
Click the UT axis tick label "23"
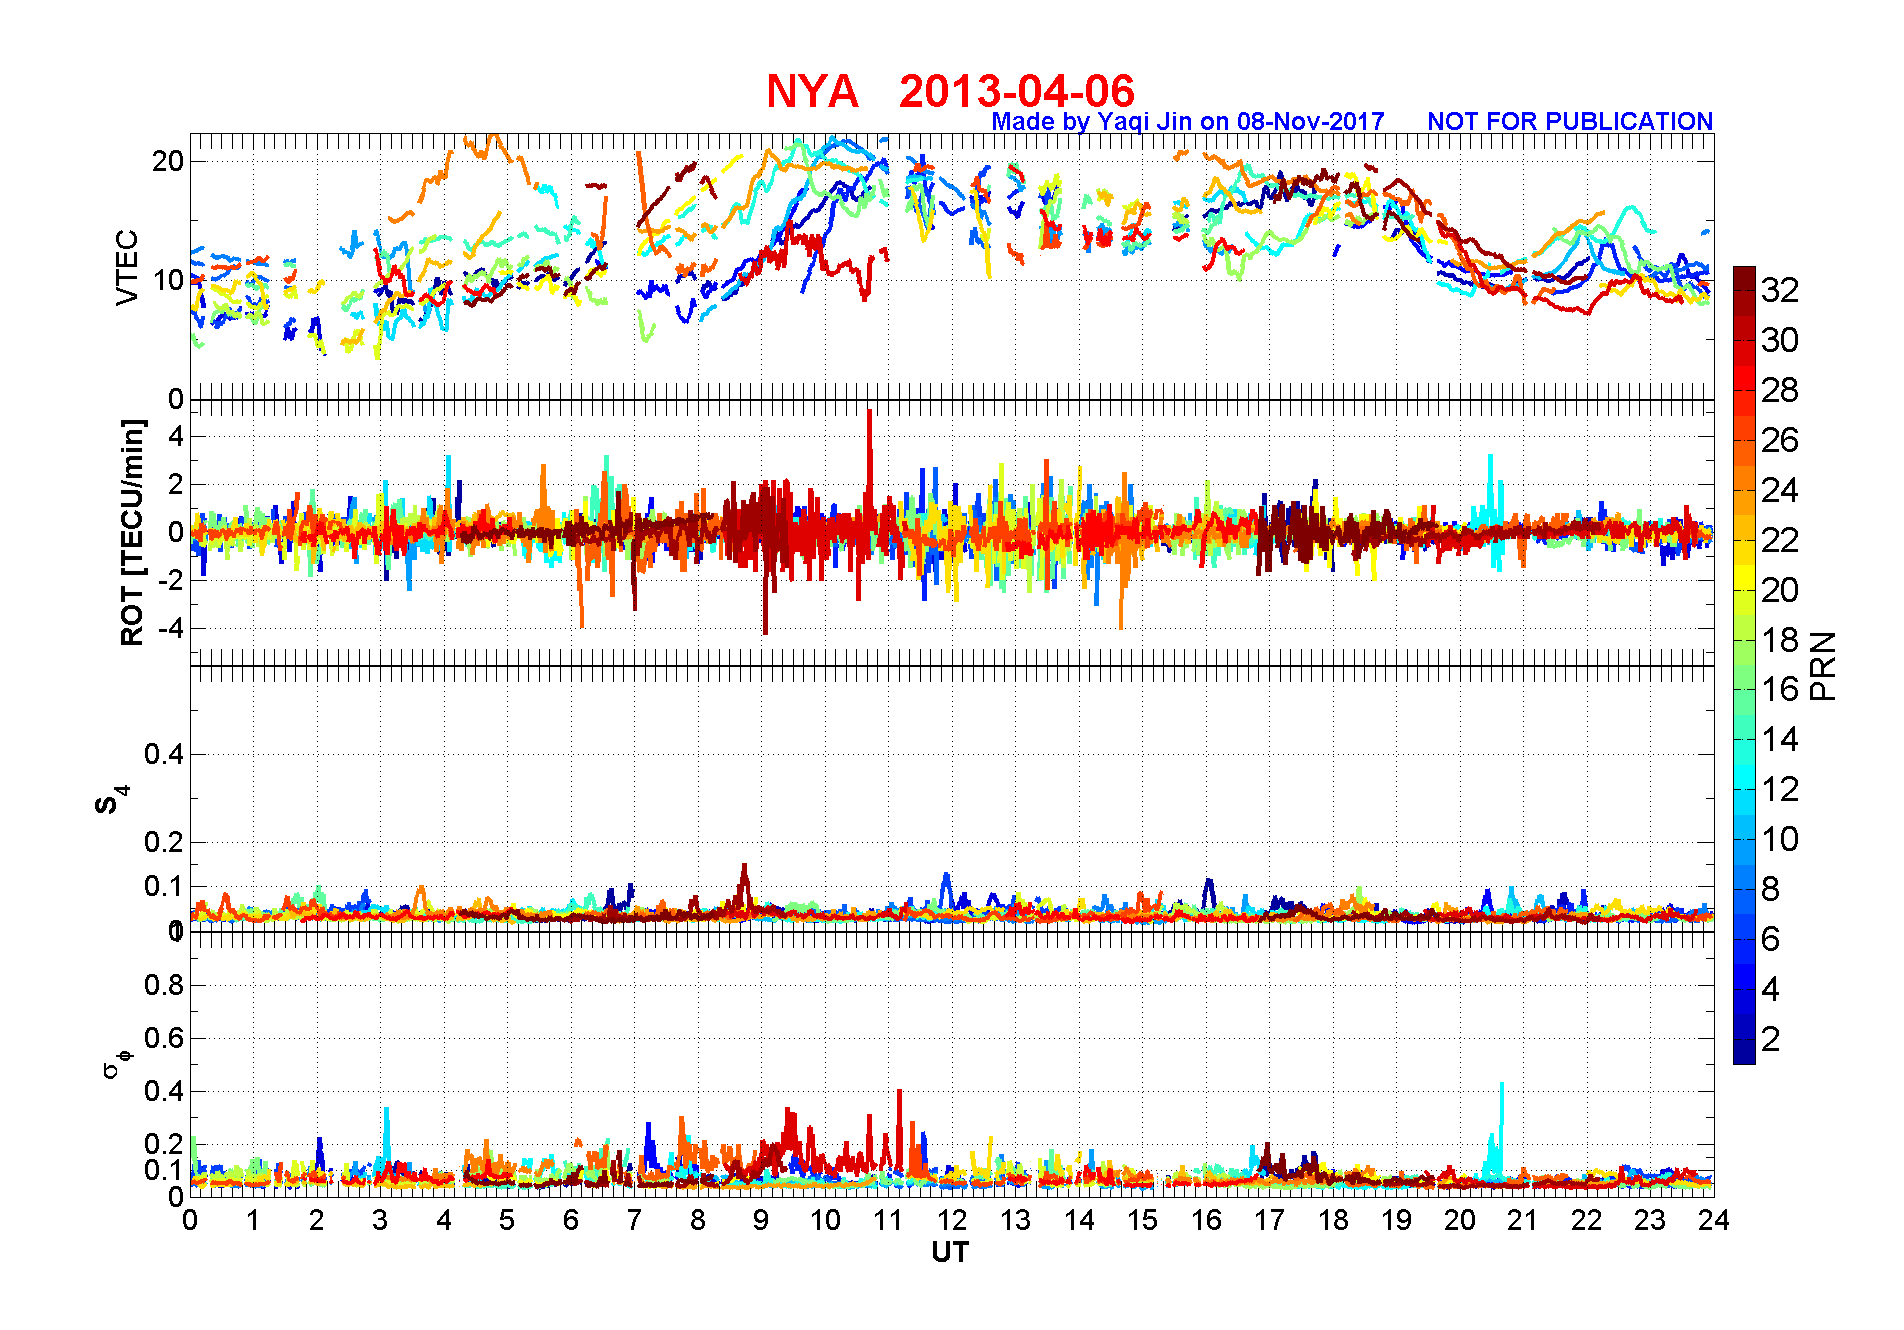pyautogui.click(x=1650, y=1220)
